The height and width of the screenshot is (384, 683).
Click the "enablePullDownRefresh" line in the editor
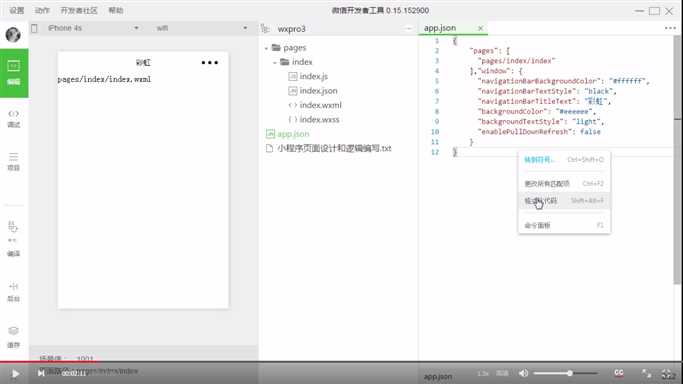[539, 132]
